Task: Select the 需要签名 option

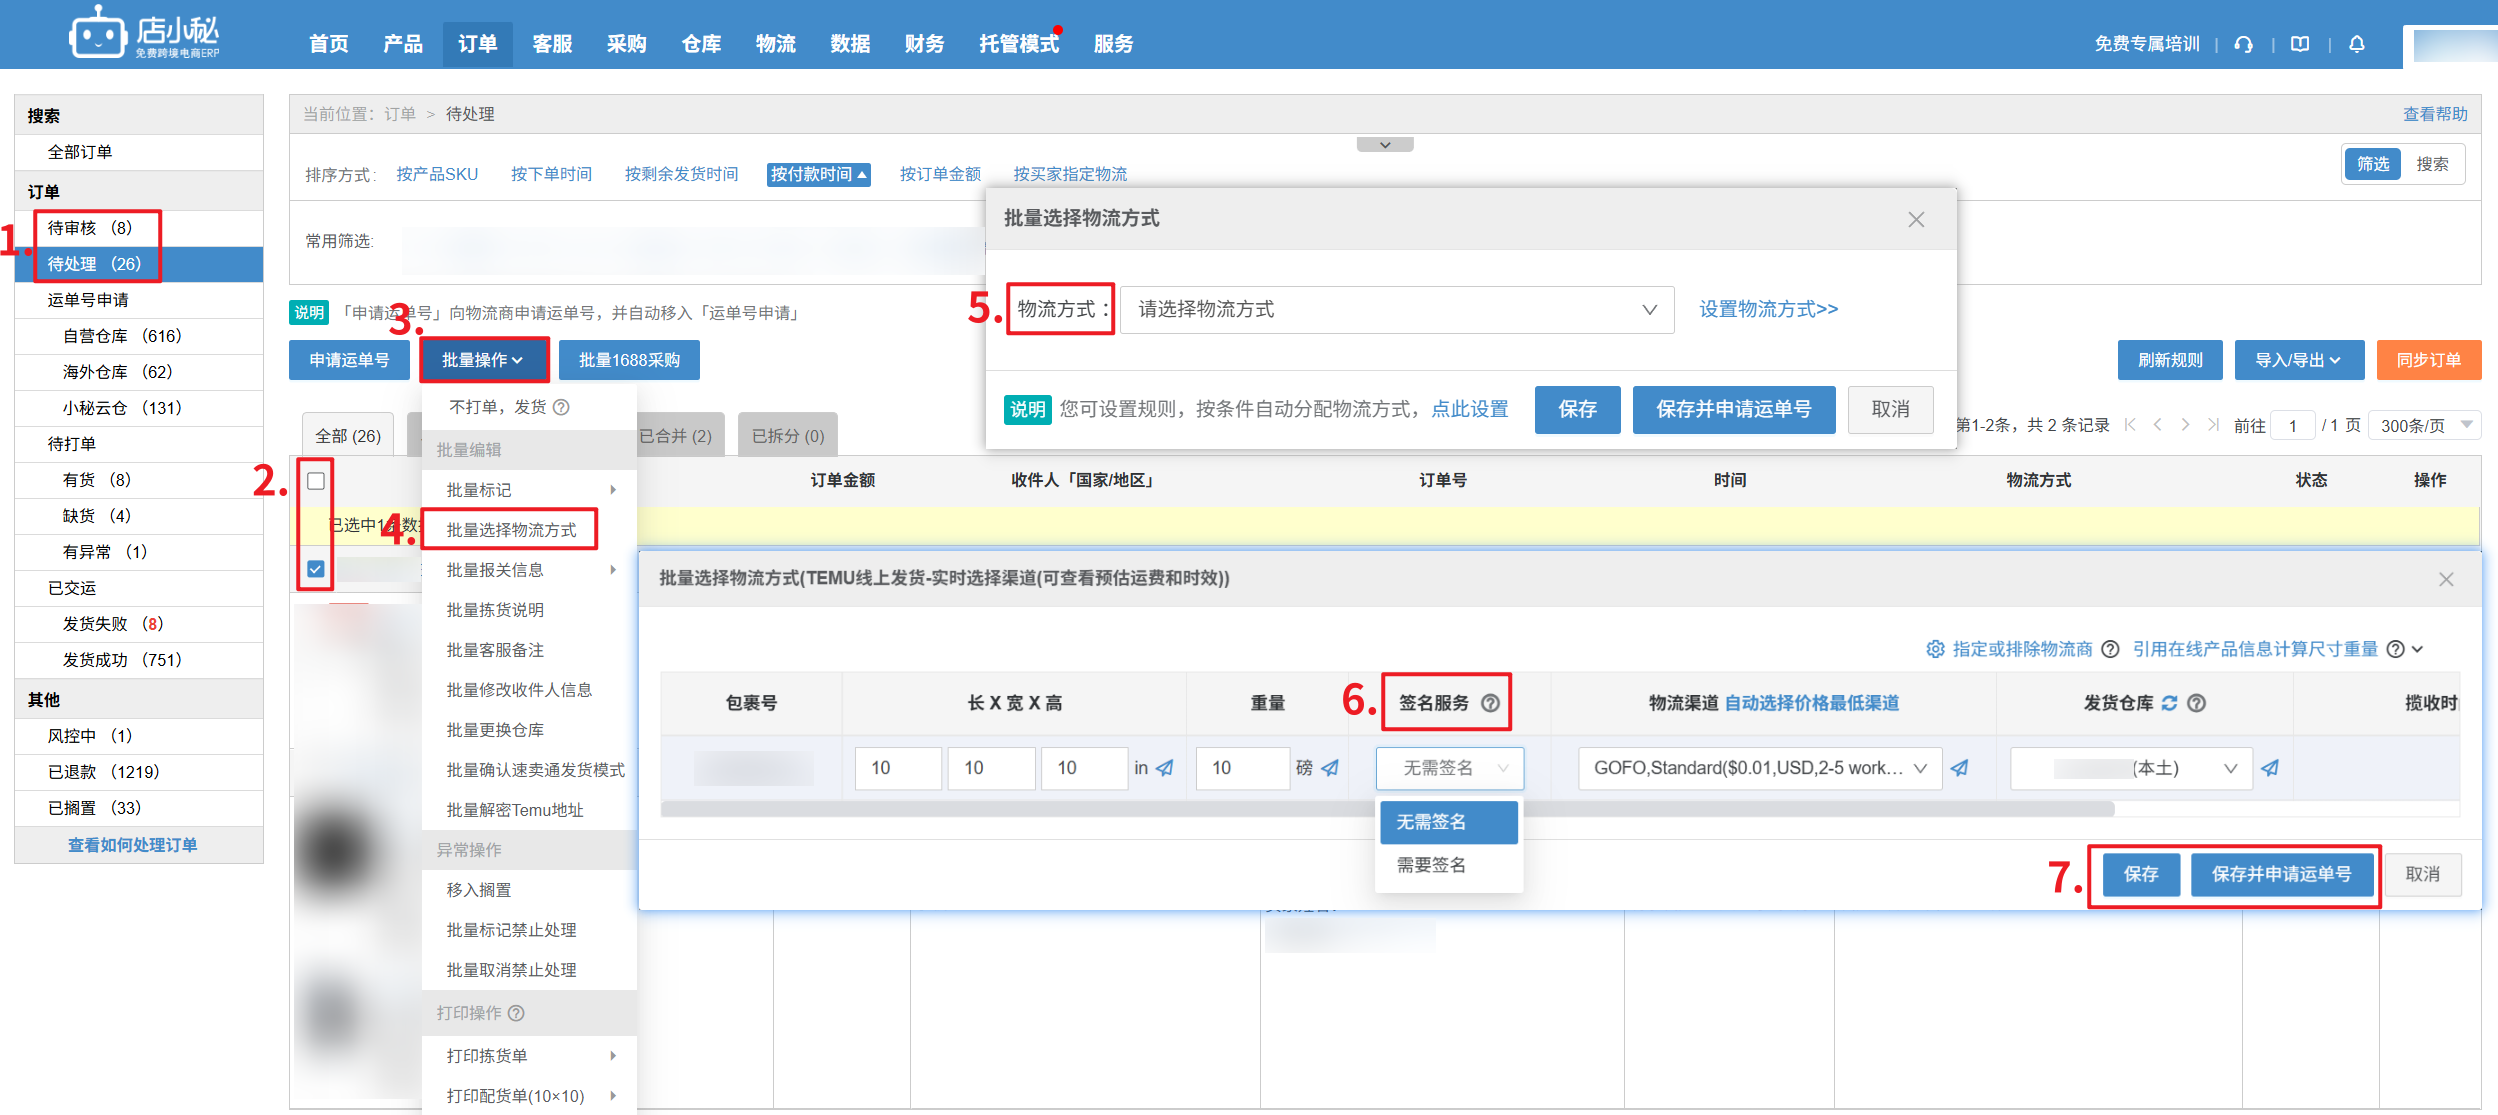Action: [x=1431, y=865]
